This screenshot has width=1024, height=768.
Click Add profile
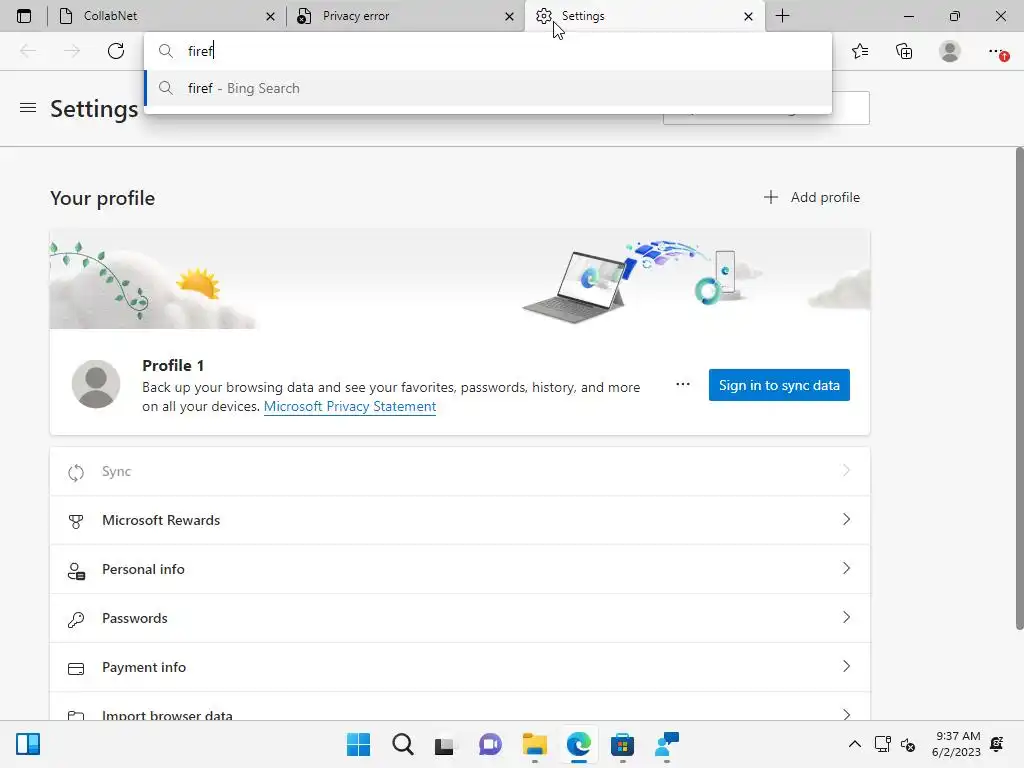tap(811, 197)
